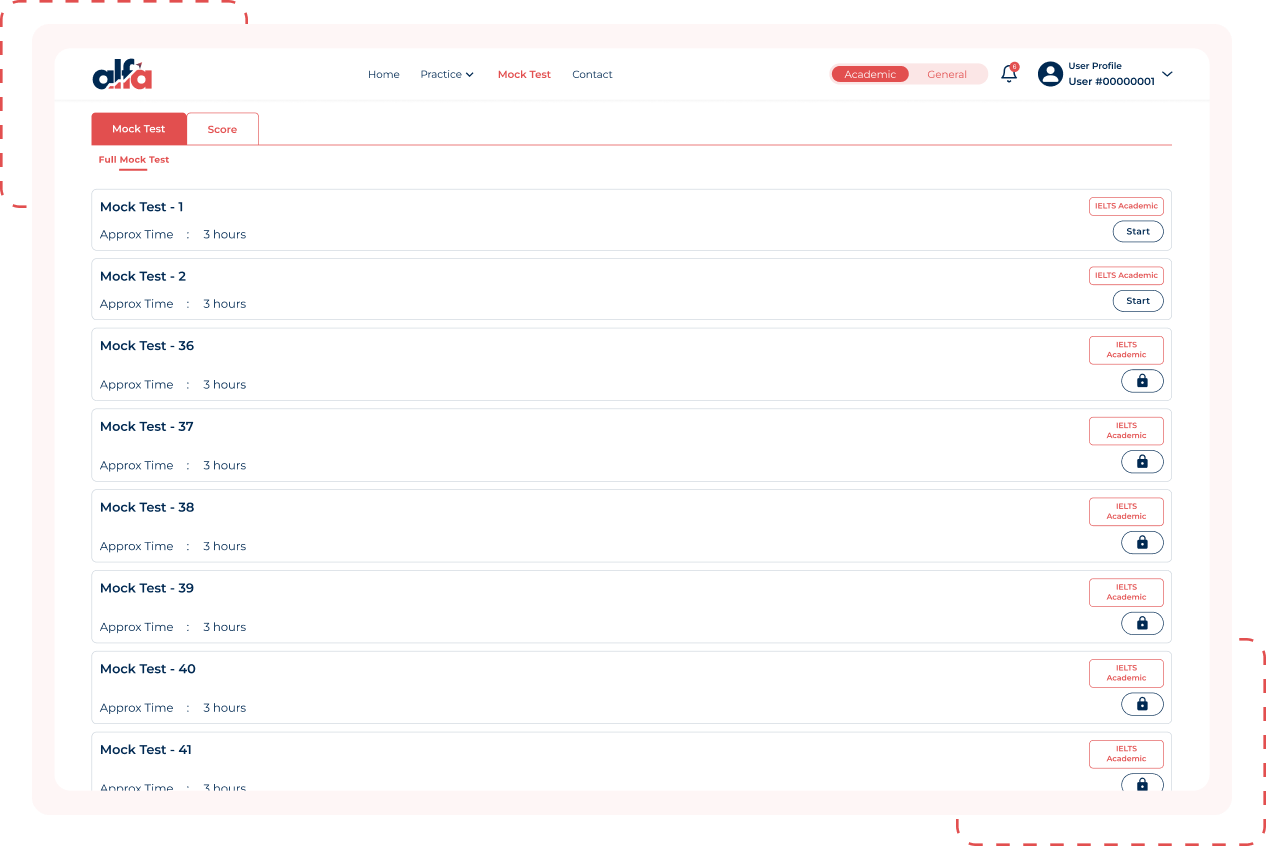This screenshot has height=846, width=1266.
Task: Click the lock icon for Mock Test - 37
Action: click(1142, 462)
